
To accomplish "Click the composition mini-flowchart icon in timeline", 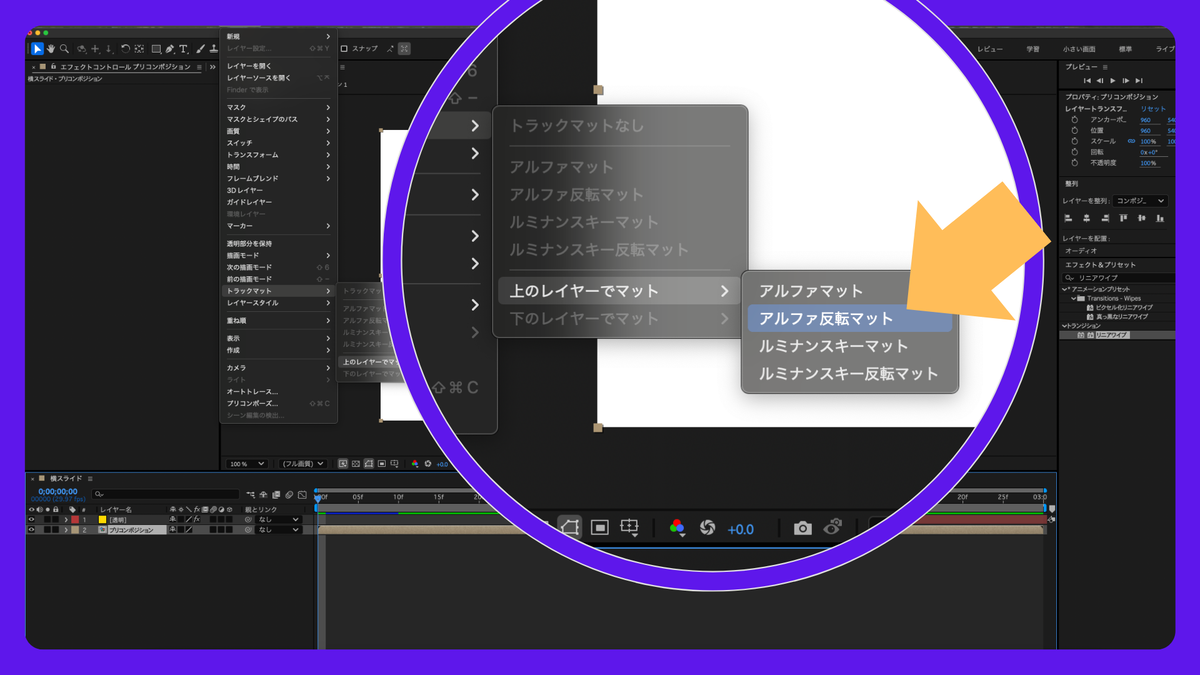I will click(251, 494).
